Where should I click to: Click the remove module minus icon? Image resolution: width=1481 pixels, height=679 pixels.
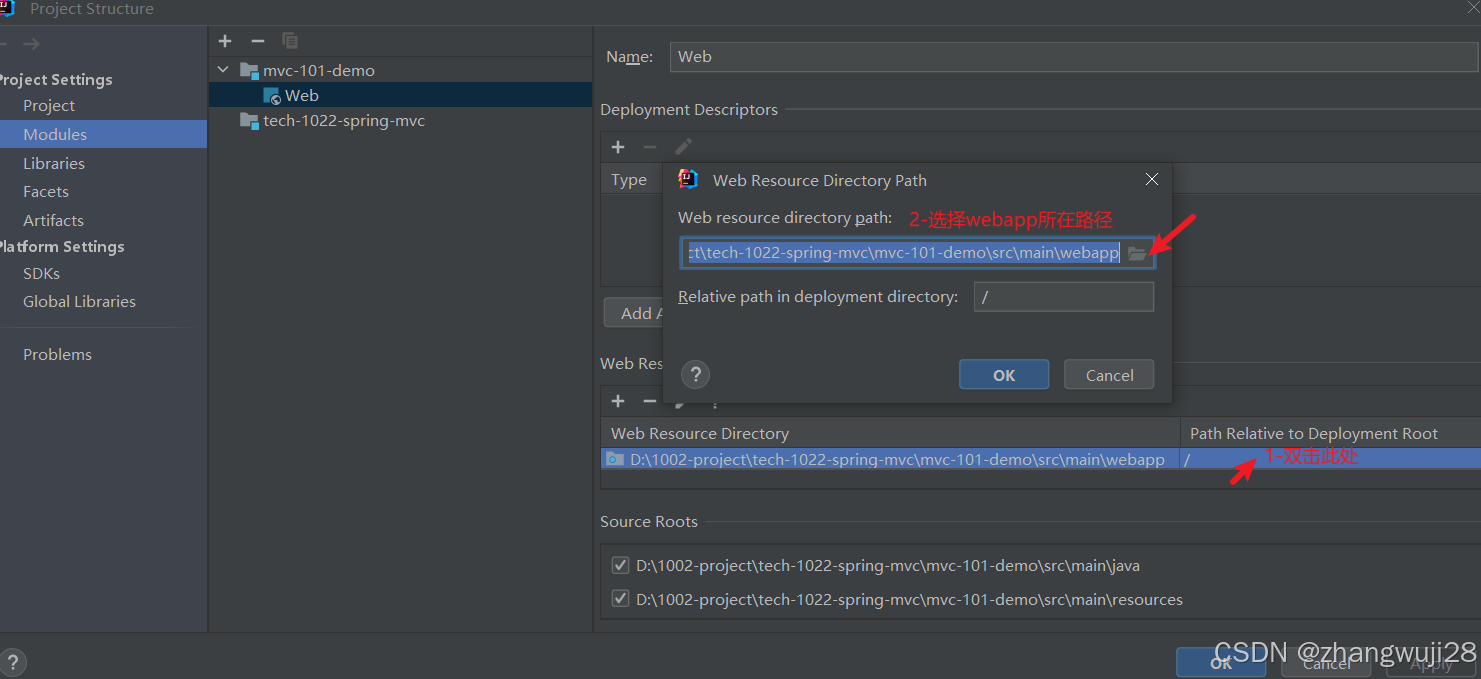click(258, 41)
